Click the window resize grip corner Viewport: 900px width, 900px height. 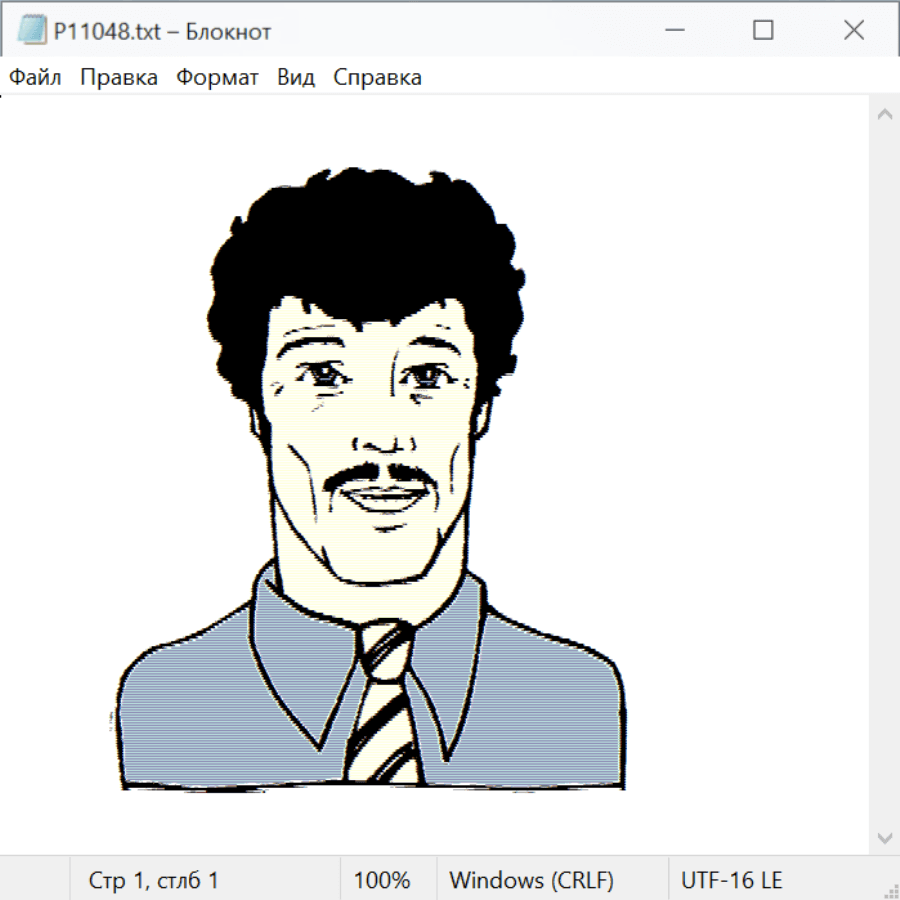891,891
